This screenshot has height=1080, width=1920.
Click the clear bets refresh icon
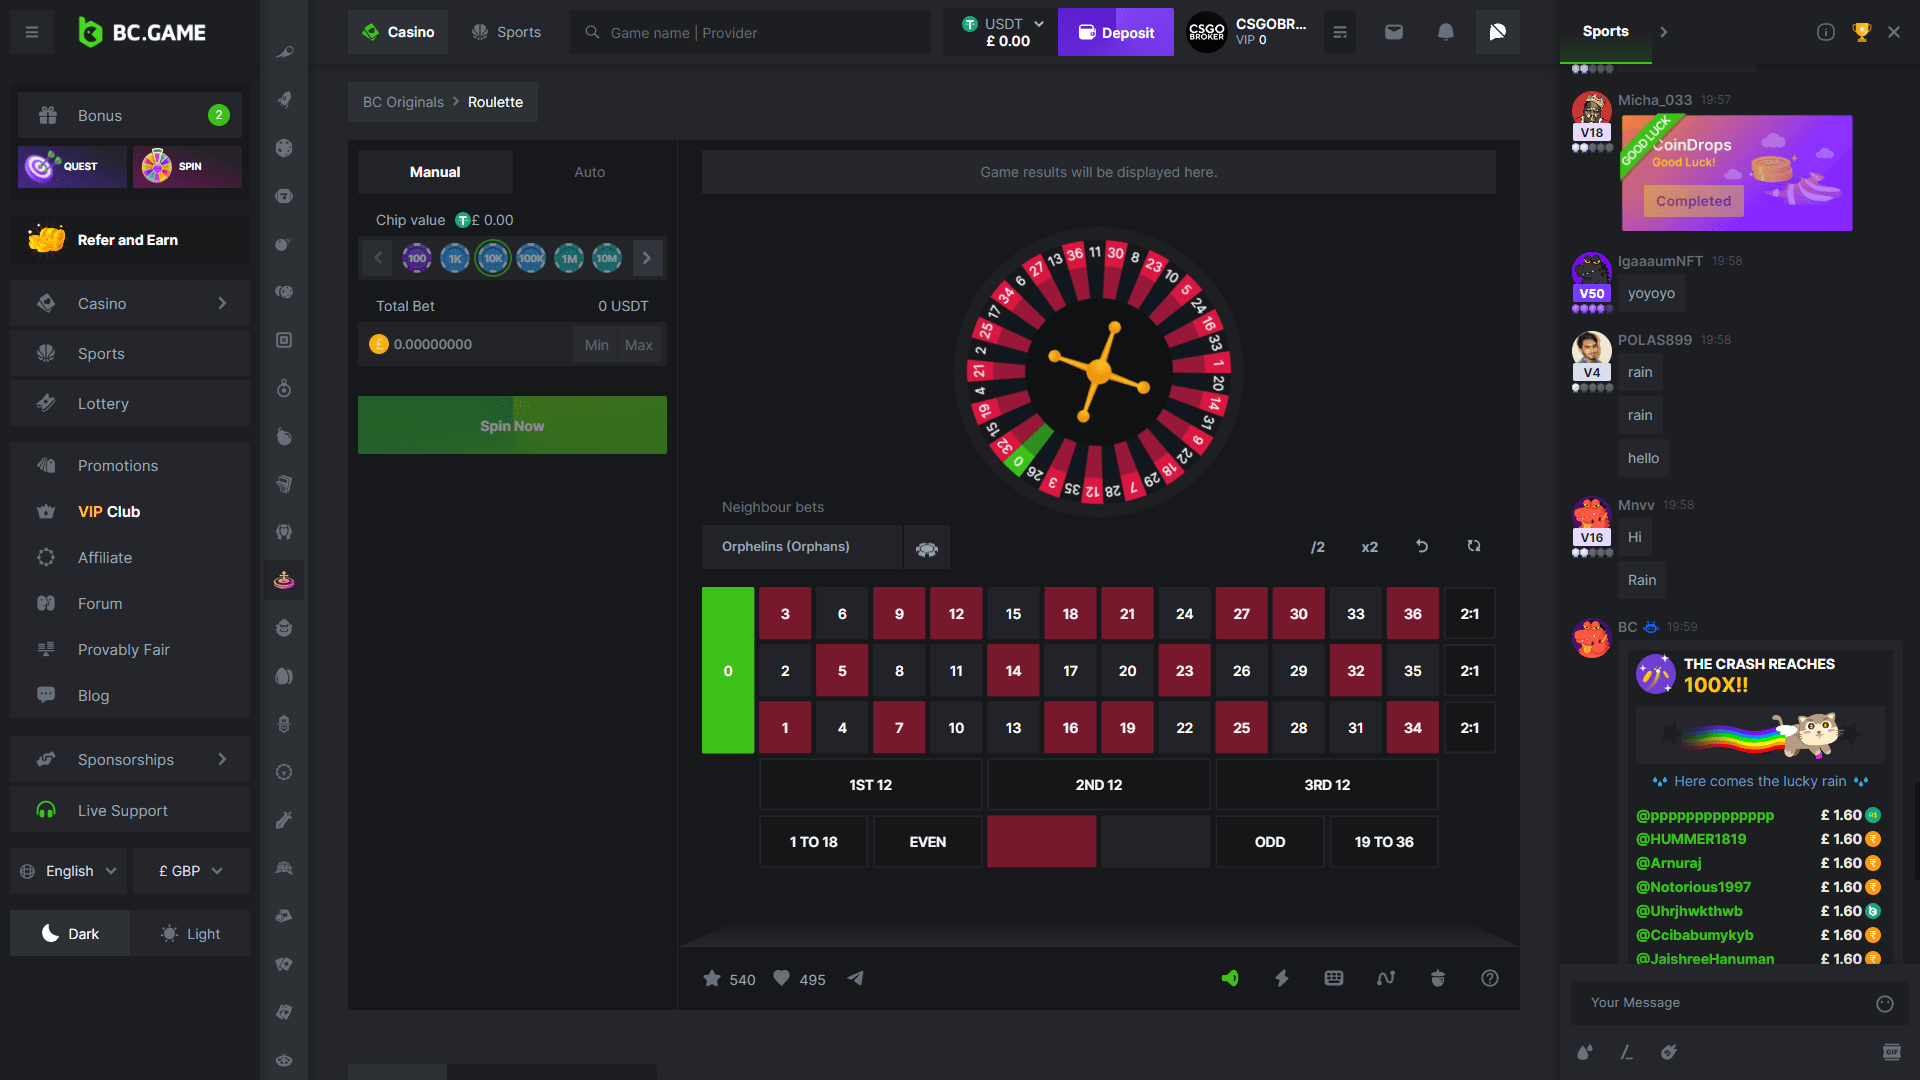1474,546
